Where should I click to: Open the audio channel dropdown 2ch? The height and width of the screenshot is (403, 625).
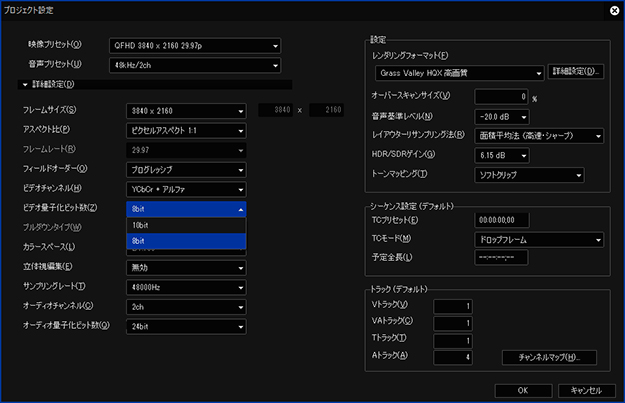[x=186, y=307]
